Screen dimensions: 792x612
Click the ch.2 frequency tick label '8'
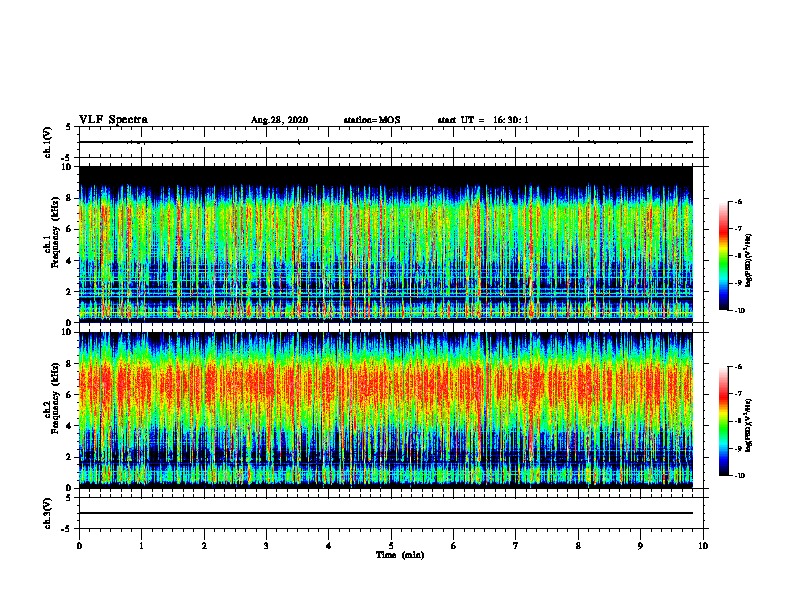tap(70, 364)
